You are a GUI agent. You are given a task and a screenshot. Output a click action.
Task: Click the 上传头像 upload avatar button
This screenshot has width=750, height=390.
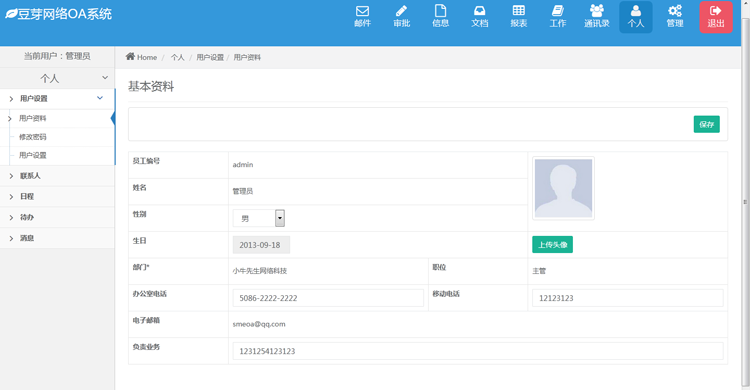coord(552,245)
